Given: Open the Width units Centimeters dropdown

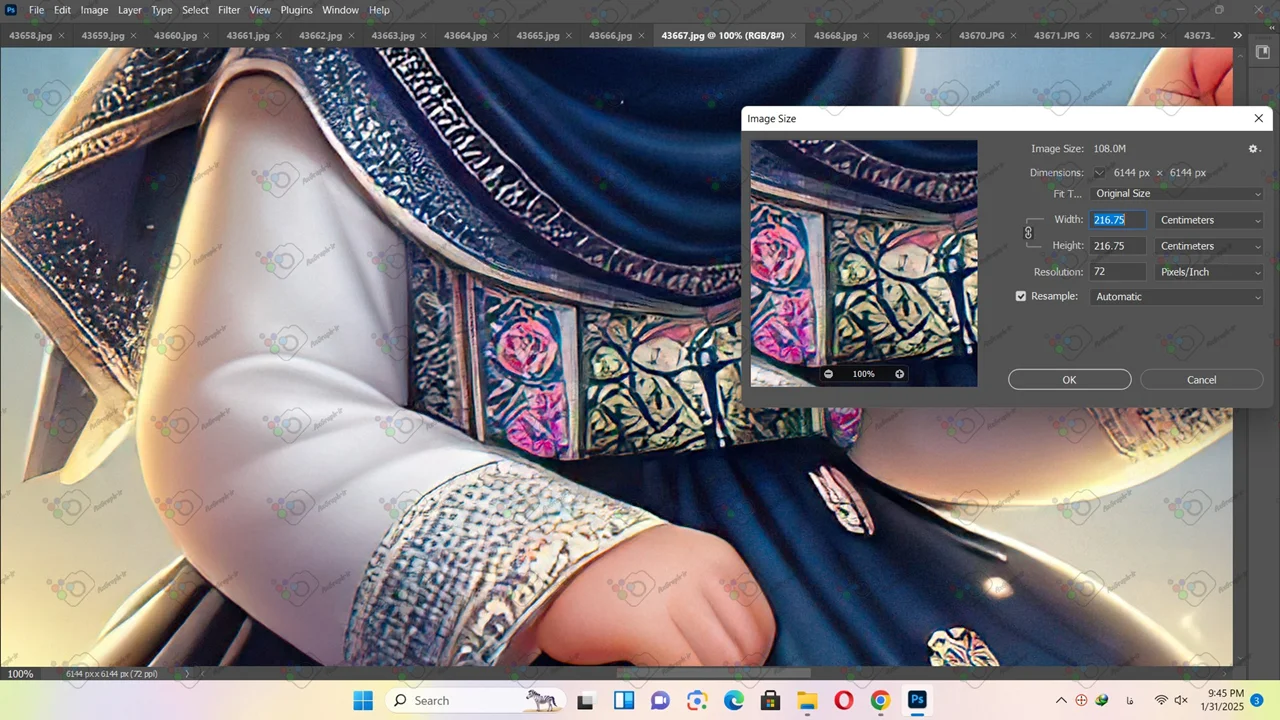Looking at the screenshot, I should (1209, 220).
